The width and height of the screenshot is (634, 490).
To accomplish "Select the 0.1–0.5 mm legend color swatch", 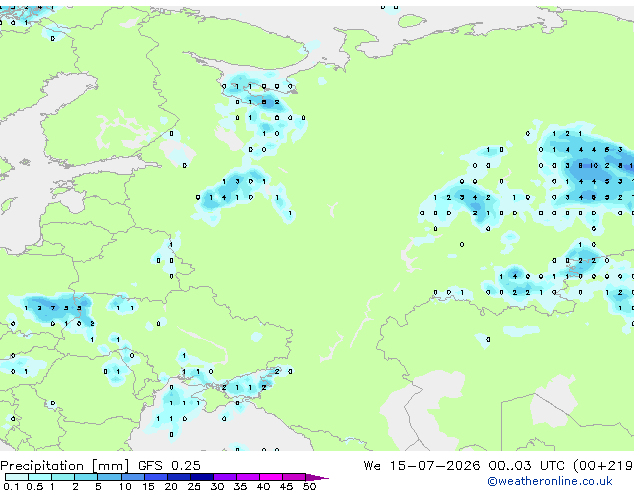I will pos(17,477).
